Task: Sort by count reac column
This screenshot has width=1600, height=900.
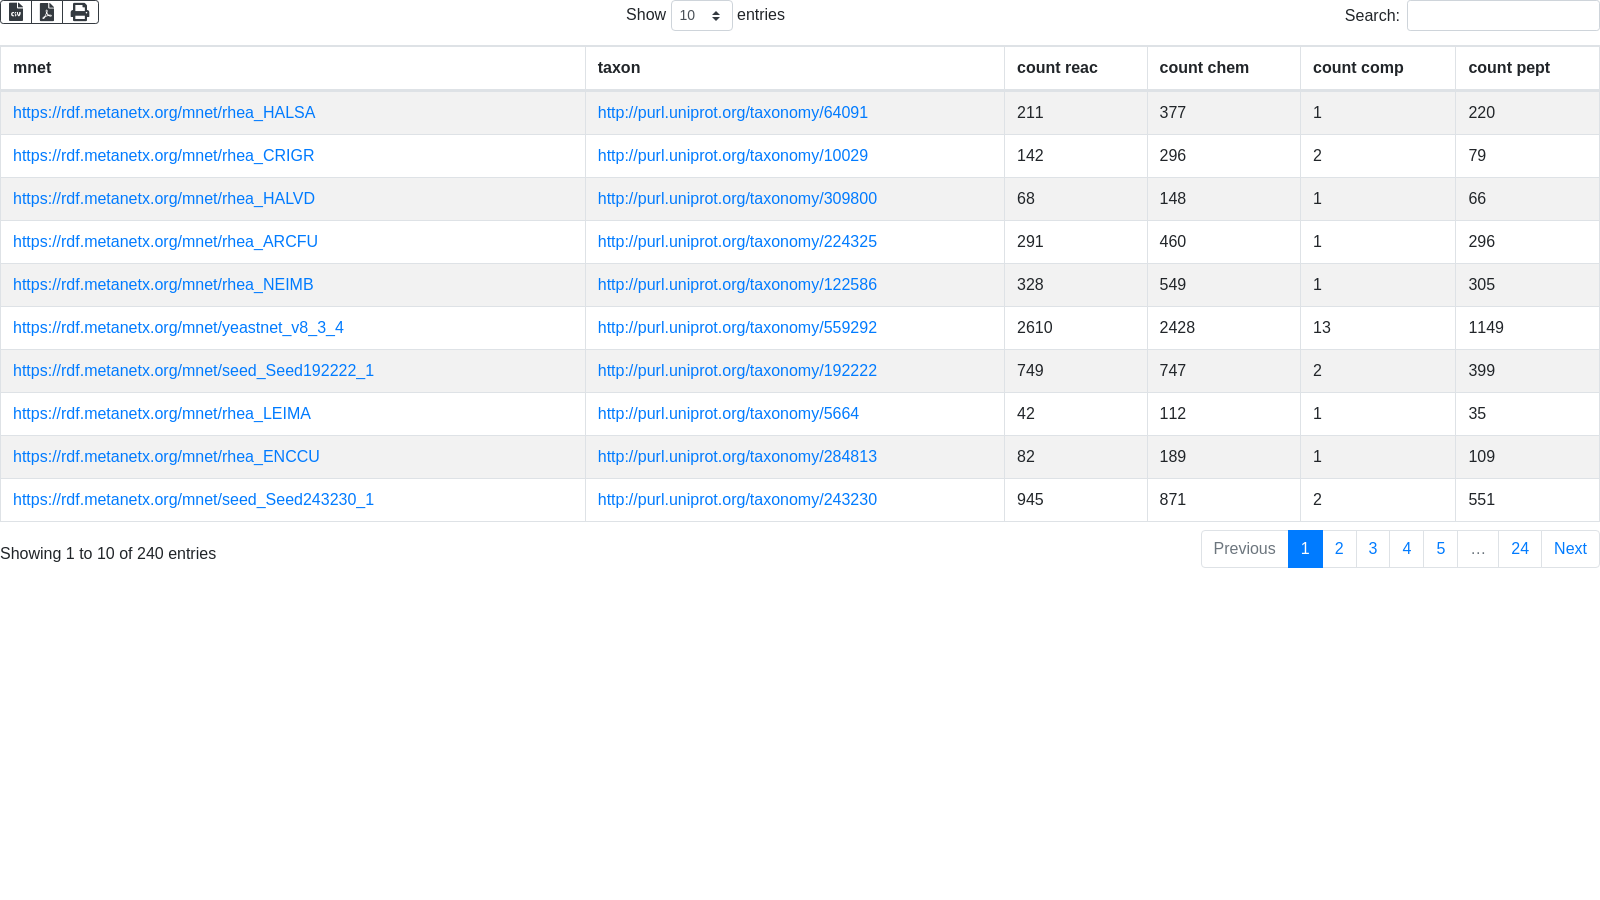Action: click(1057, 68)
